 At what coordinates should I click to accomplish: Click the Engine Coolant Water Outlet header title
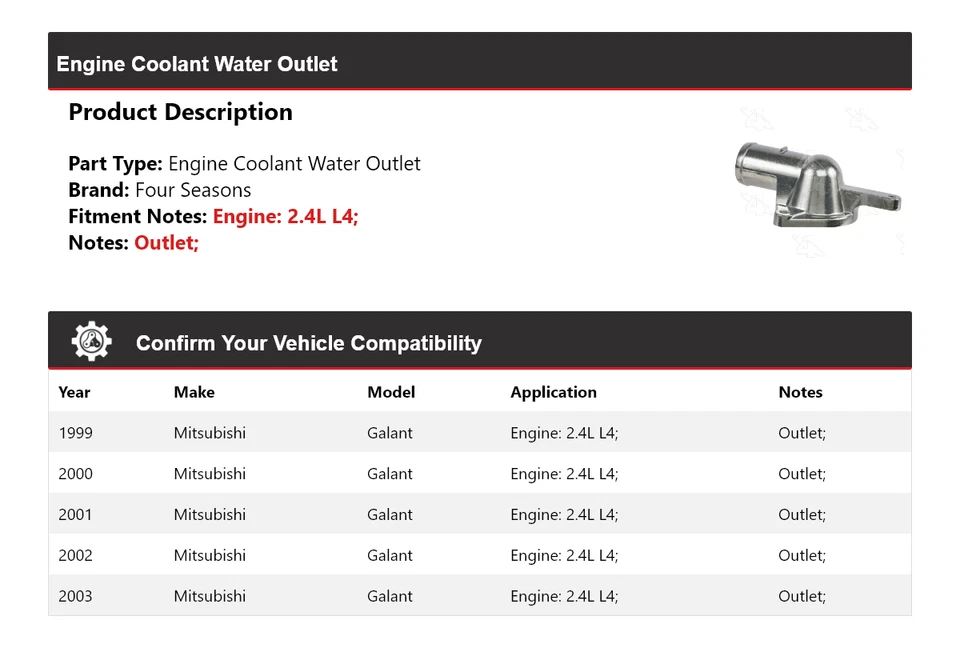pos(197,64)
